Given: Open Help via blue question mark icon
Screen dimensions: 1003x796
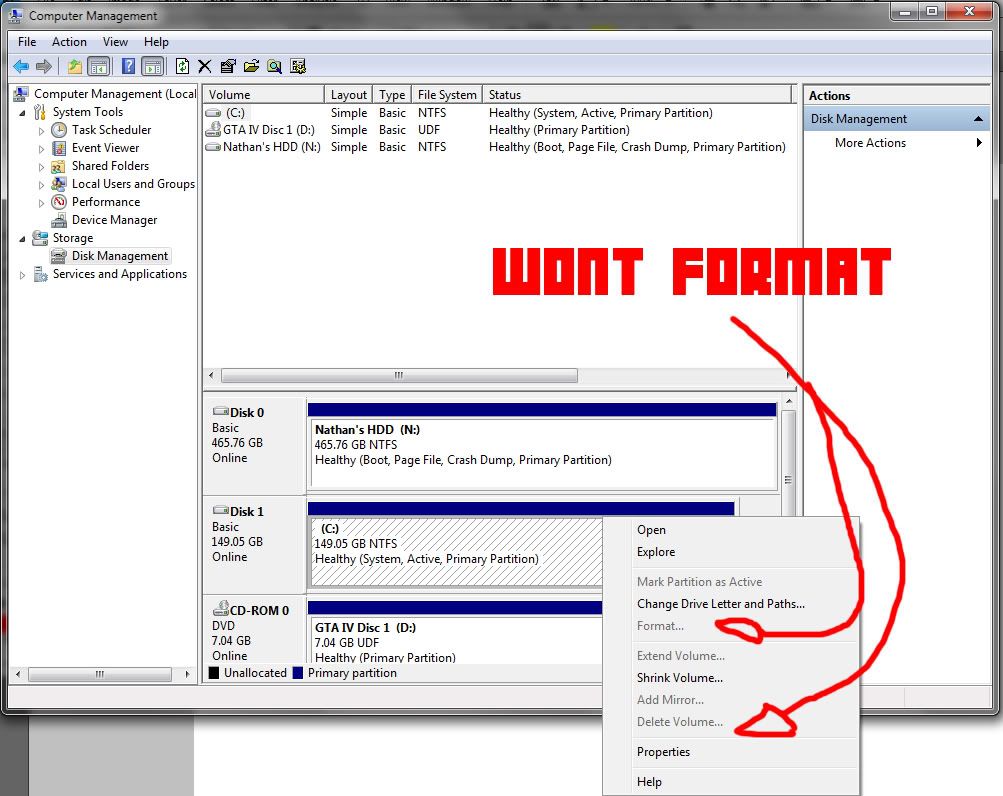Looking at the screenshot, I should click(128, 66).
